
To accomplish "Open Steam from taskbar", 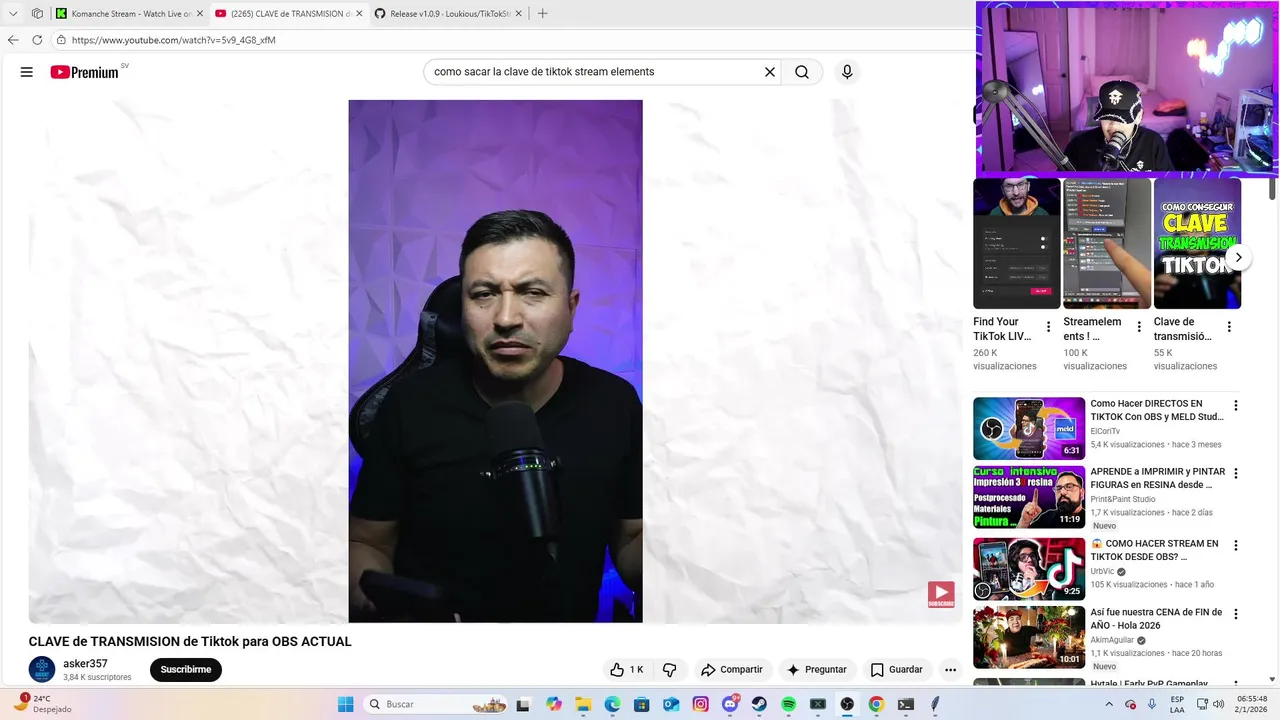I will (x=759, y=704).
